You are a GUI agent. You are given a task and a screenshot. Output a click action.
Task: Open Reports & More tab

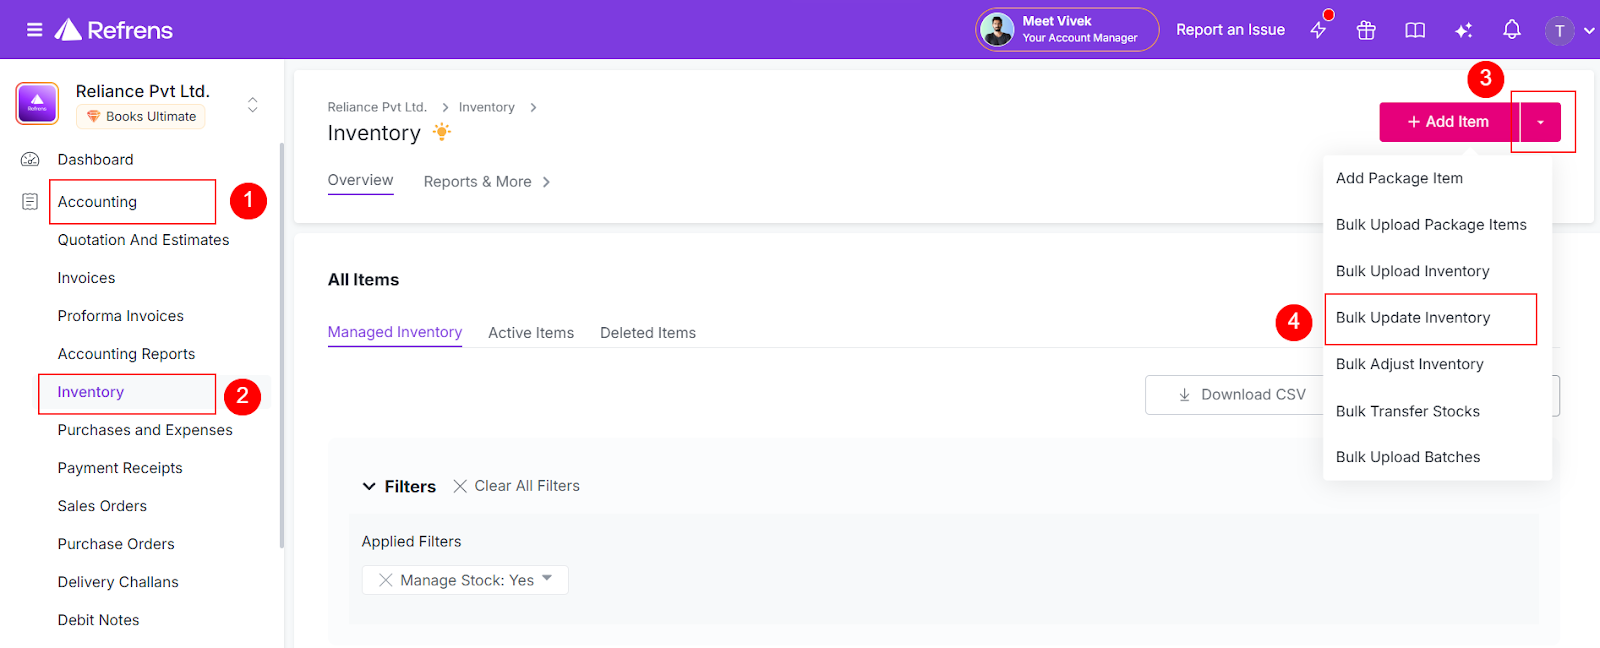tap(477, 182)
